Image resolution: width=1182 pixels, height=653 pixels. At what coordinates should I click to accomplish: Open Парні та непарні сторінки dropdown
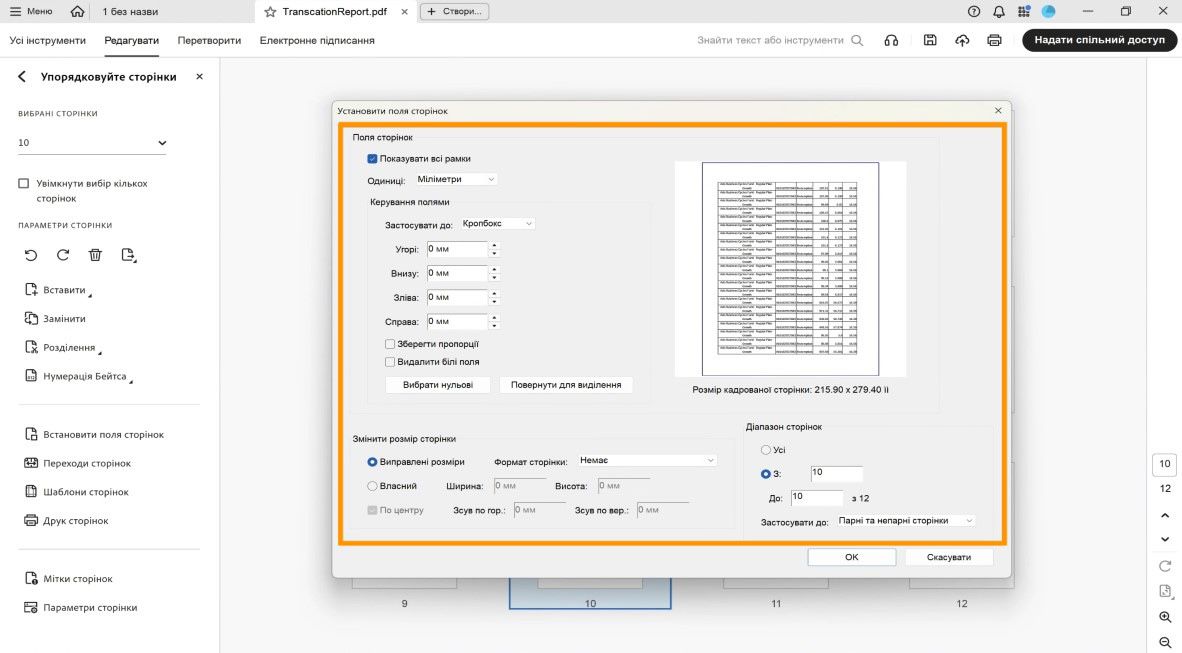click(x=905, y=520)
